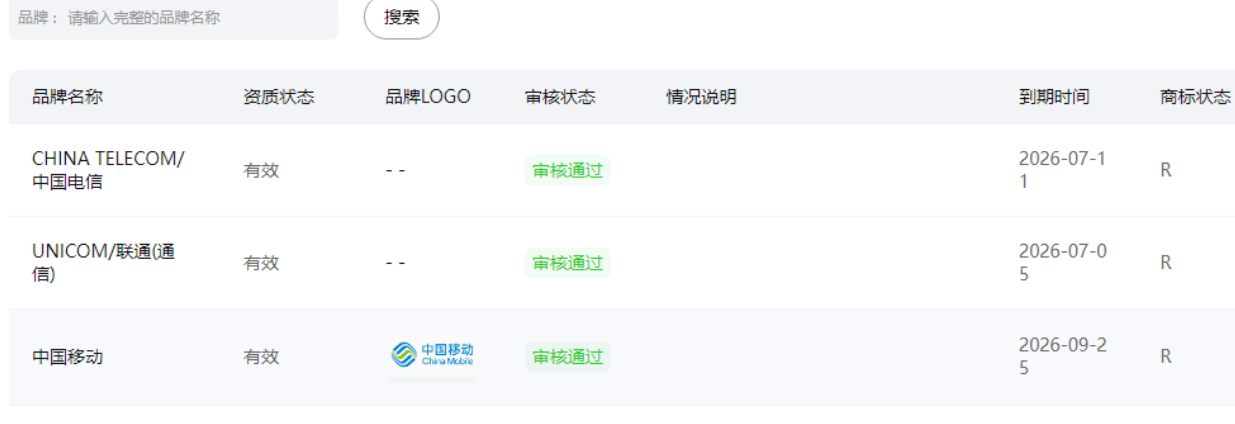Click the 商标状态 column header

(1195, 97)
